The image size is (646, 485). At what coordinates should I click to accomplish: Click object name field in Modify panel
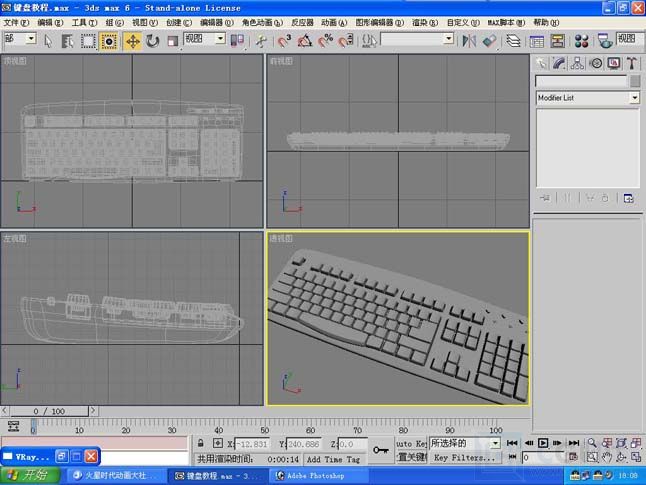(581, 81)
